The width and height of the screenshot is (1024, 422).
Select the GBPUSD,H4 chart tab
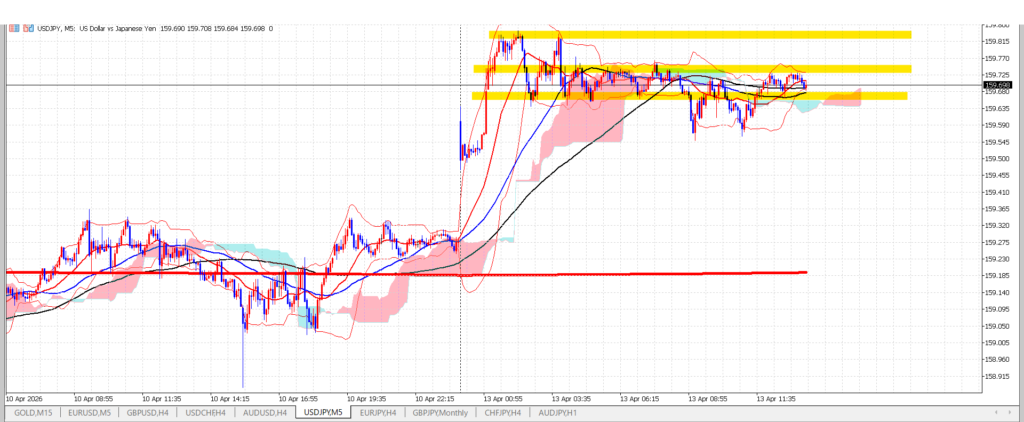(150, 411)
